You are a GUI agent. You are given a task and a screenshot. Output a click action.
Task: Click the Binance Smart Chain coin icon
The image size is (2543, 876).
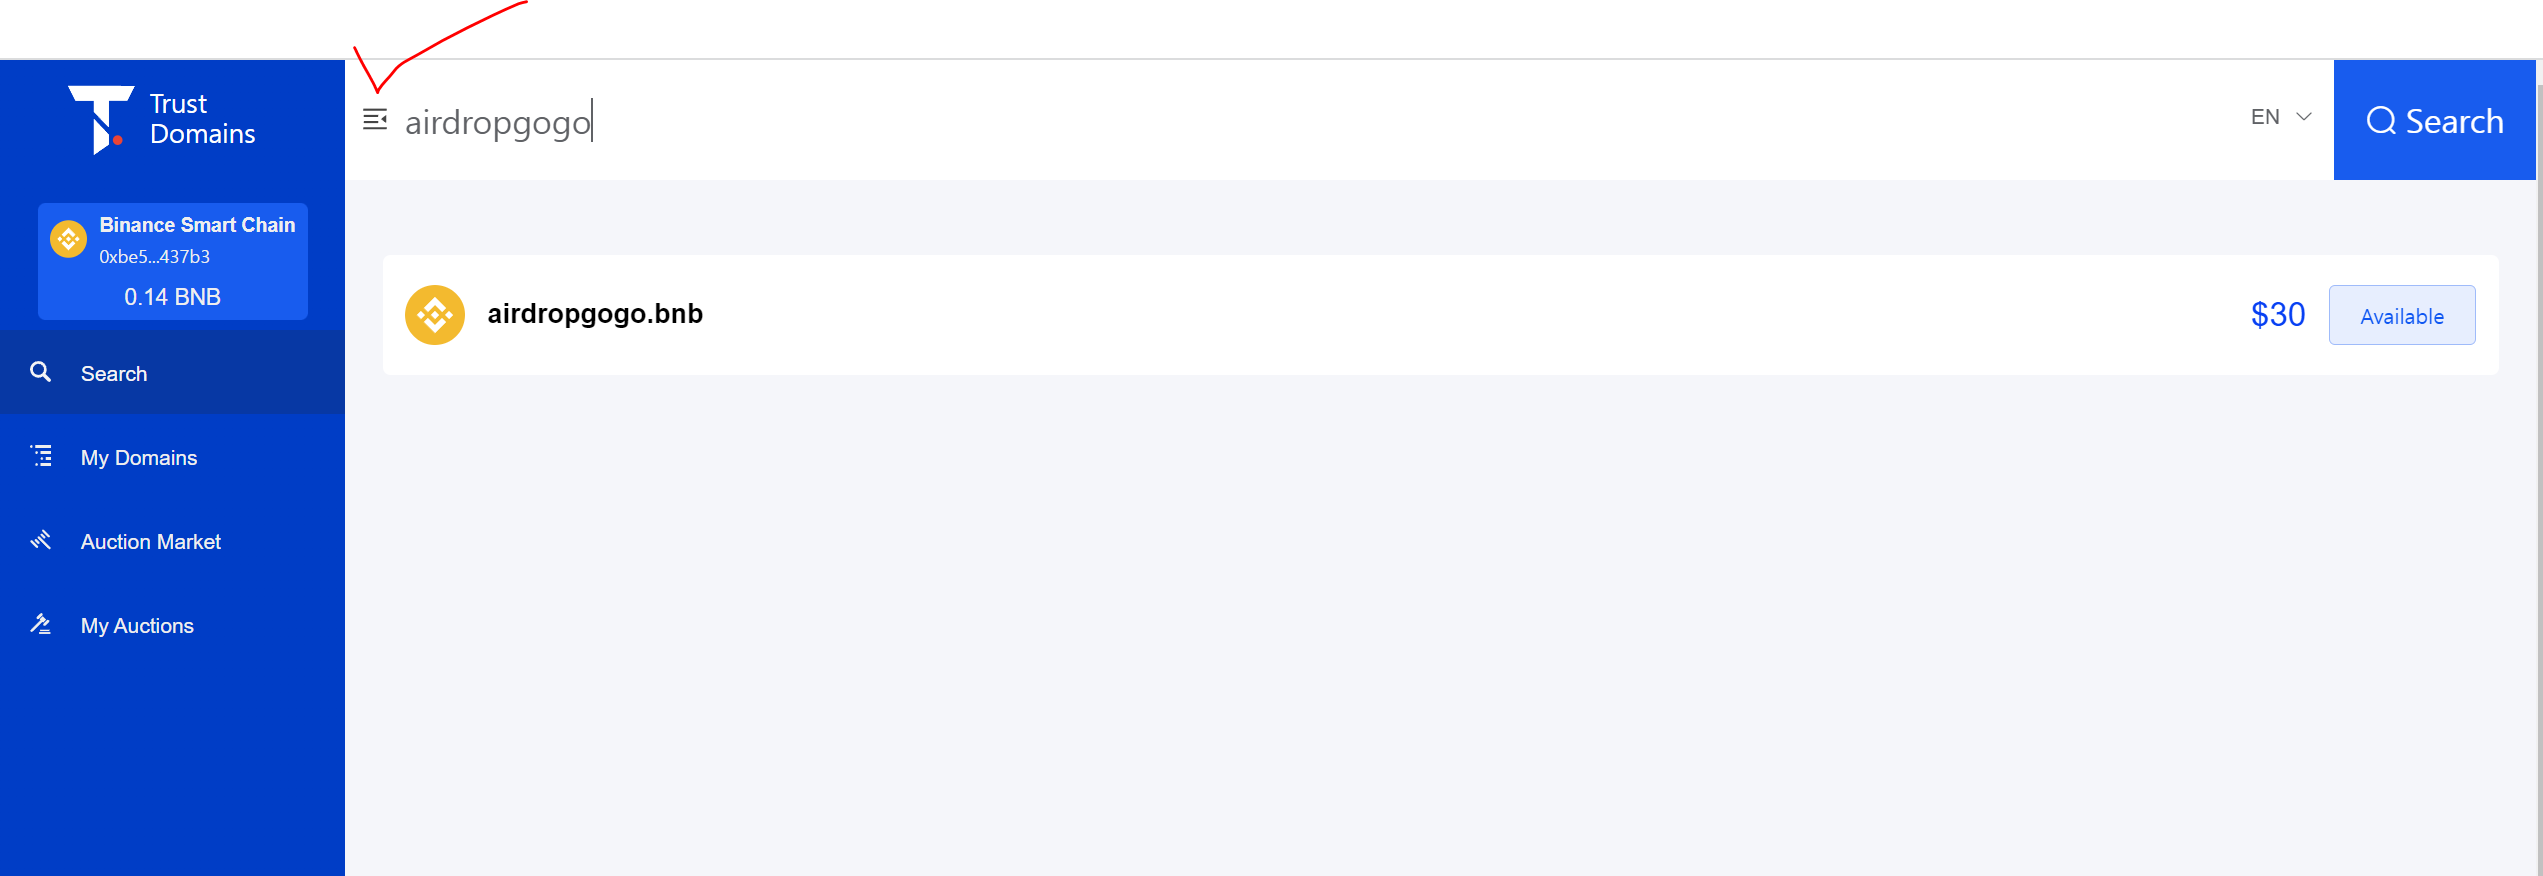[x=69, y=240]
